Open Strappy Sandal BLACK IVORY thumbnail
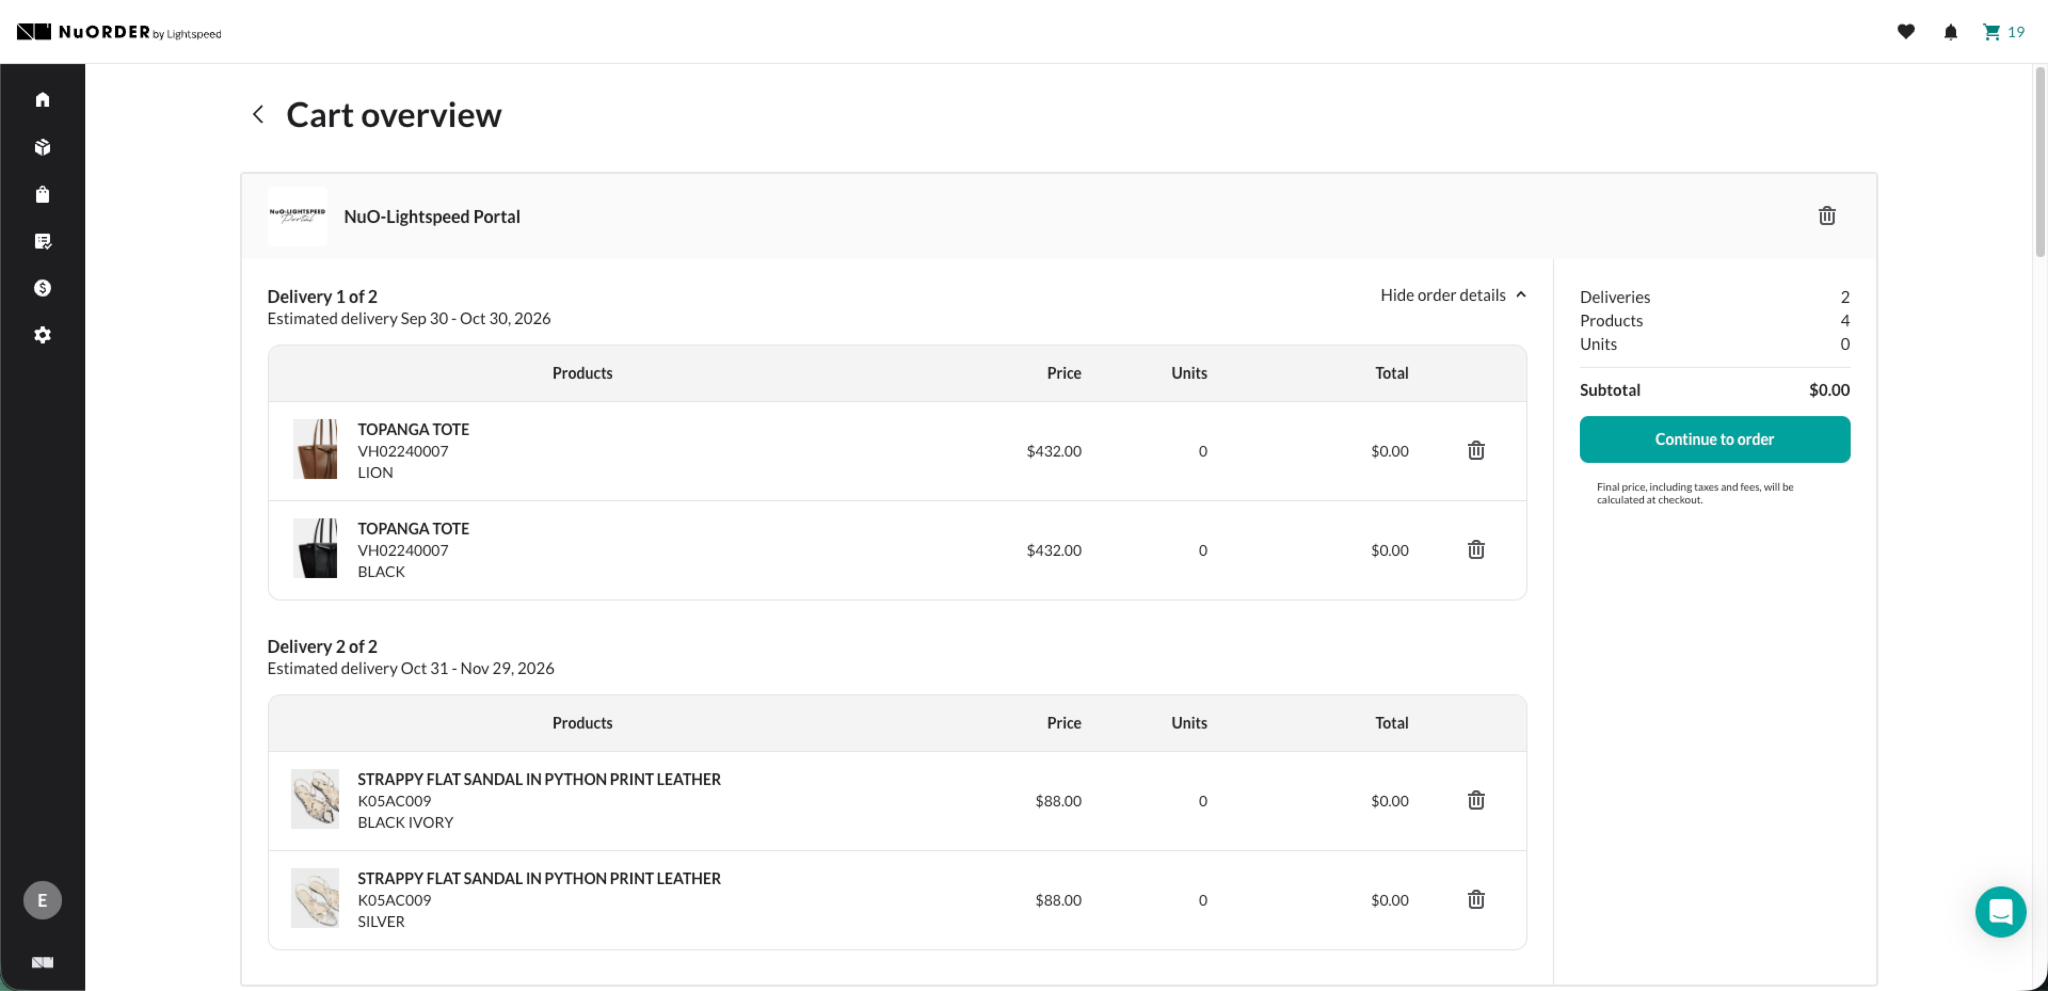 315,799
